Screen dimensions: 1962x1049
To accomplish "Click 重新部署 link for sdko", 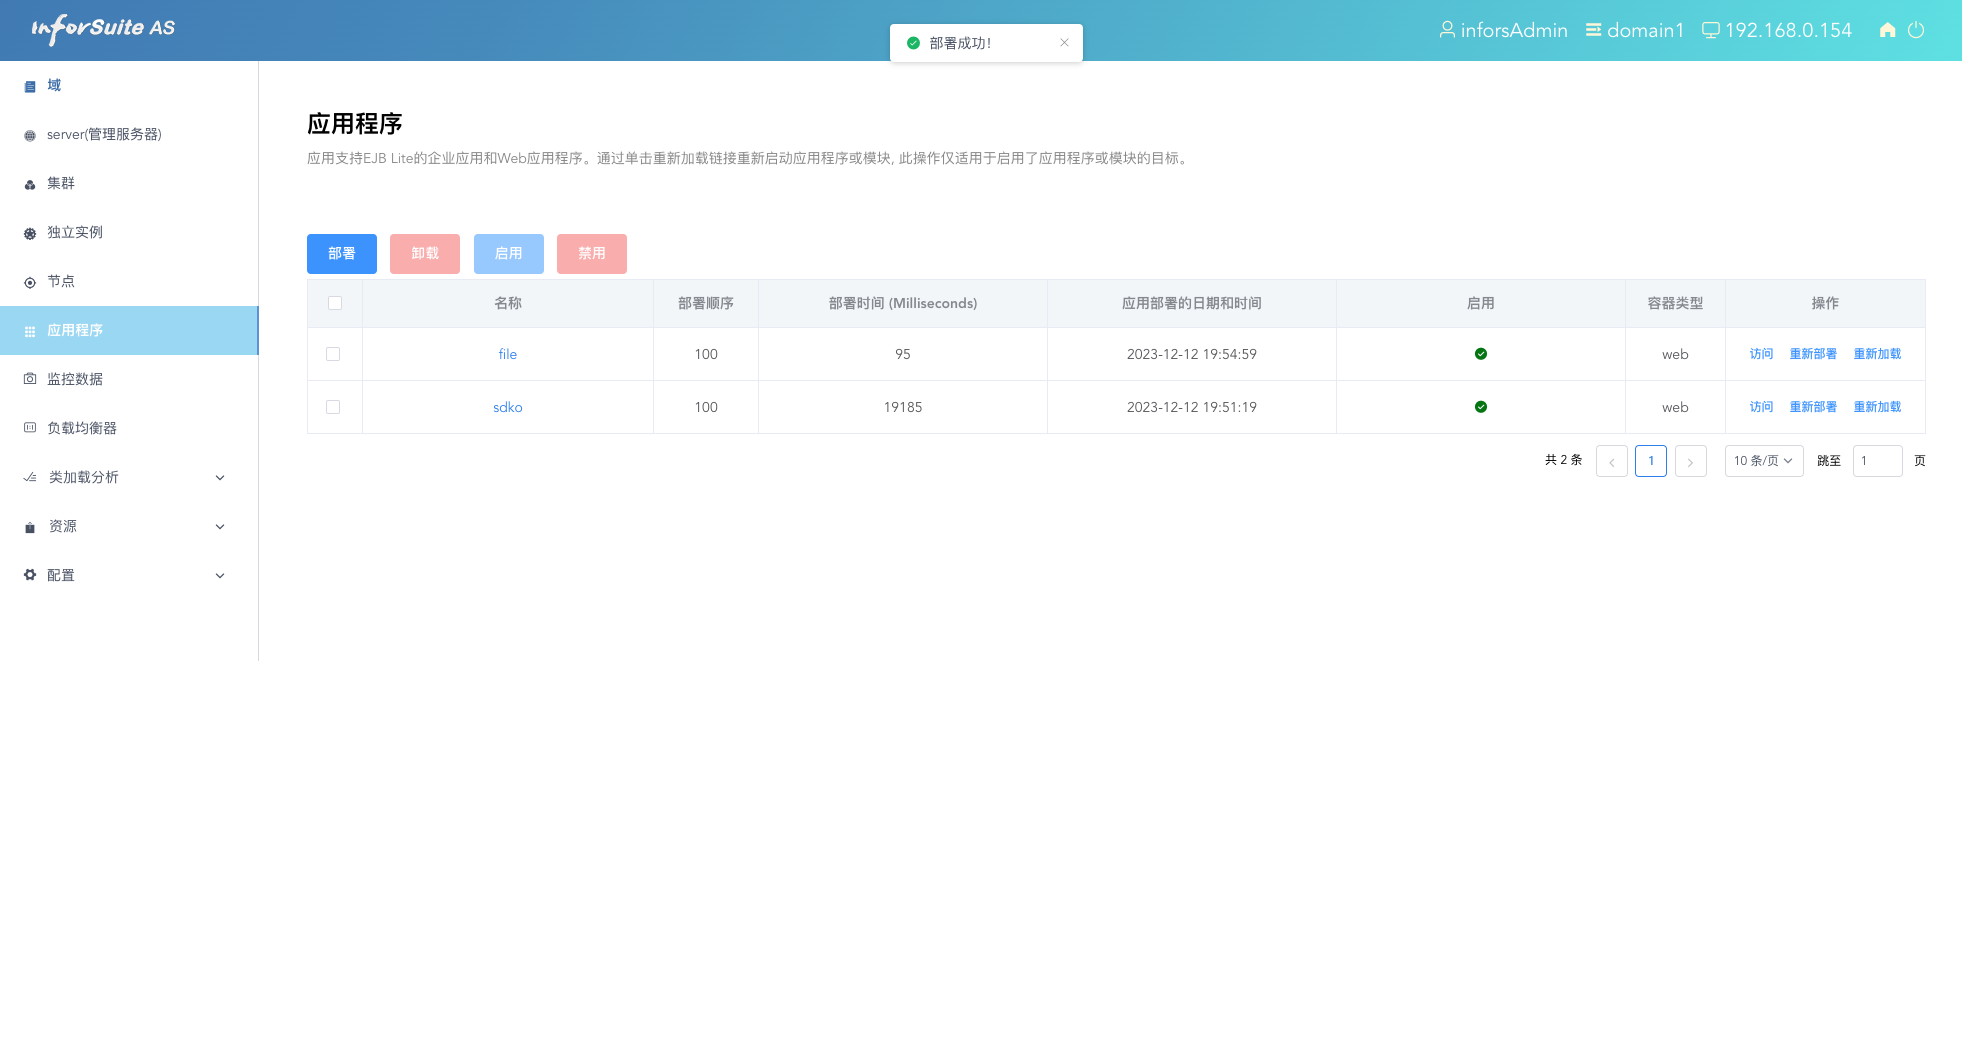I will click(1812, 407).
